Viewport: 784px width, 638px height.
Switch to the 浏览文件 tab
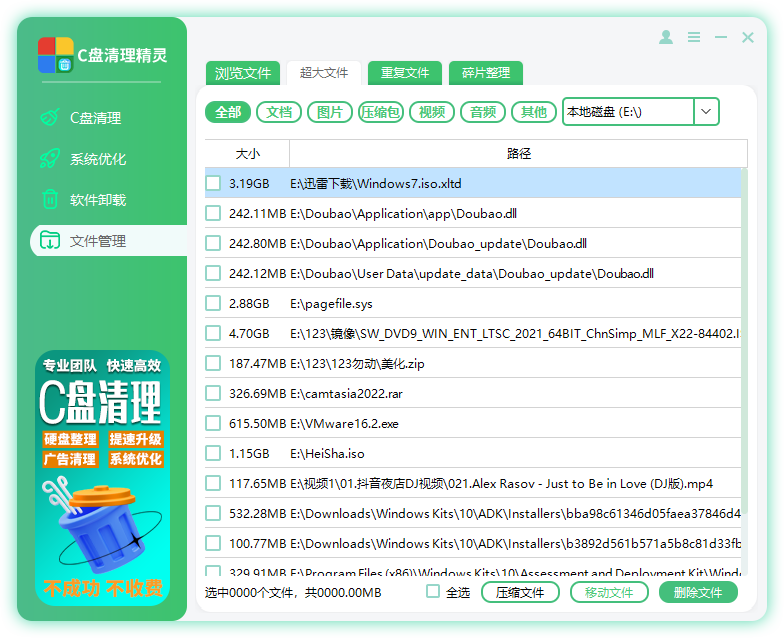point(243,73)
